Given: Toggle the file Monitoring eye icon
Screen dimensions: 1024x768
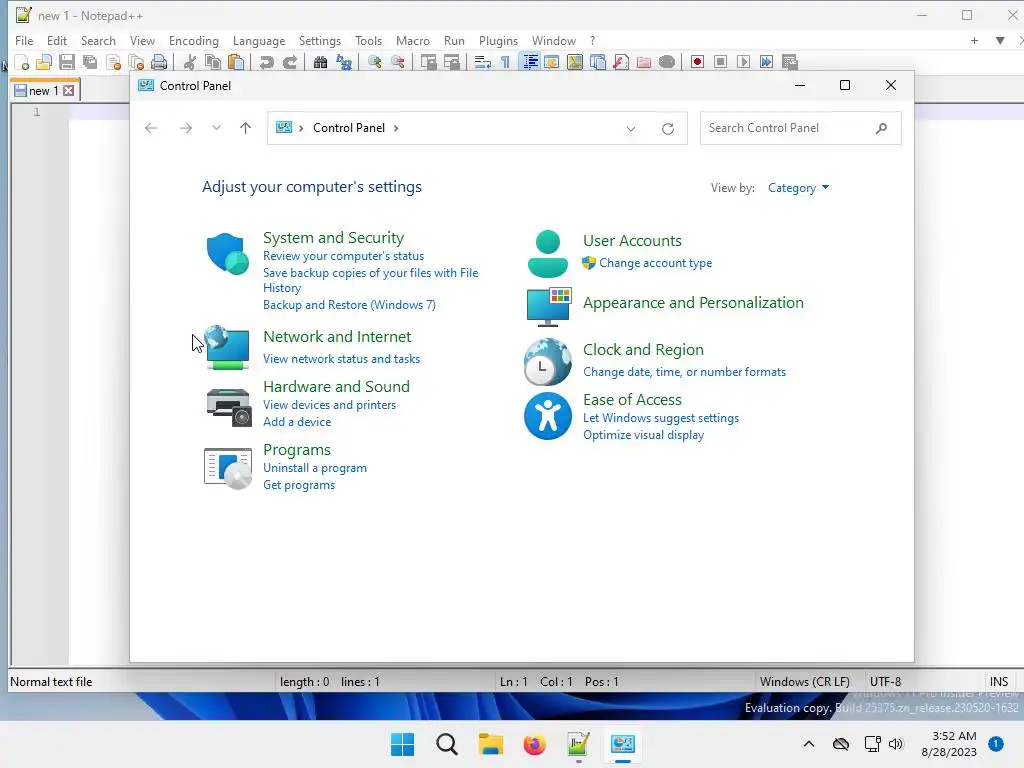Looking at the screenshot, I should click(x=667, y=62).
